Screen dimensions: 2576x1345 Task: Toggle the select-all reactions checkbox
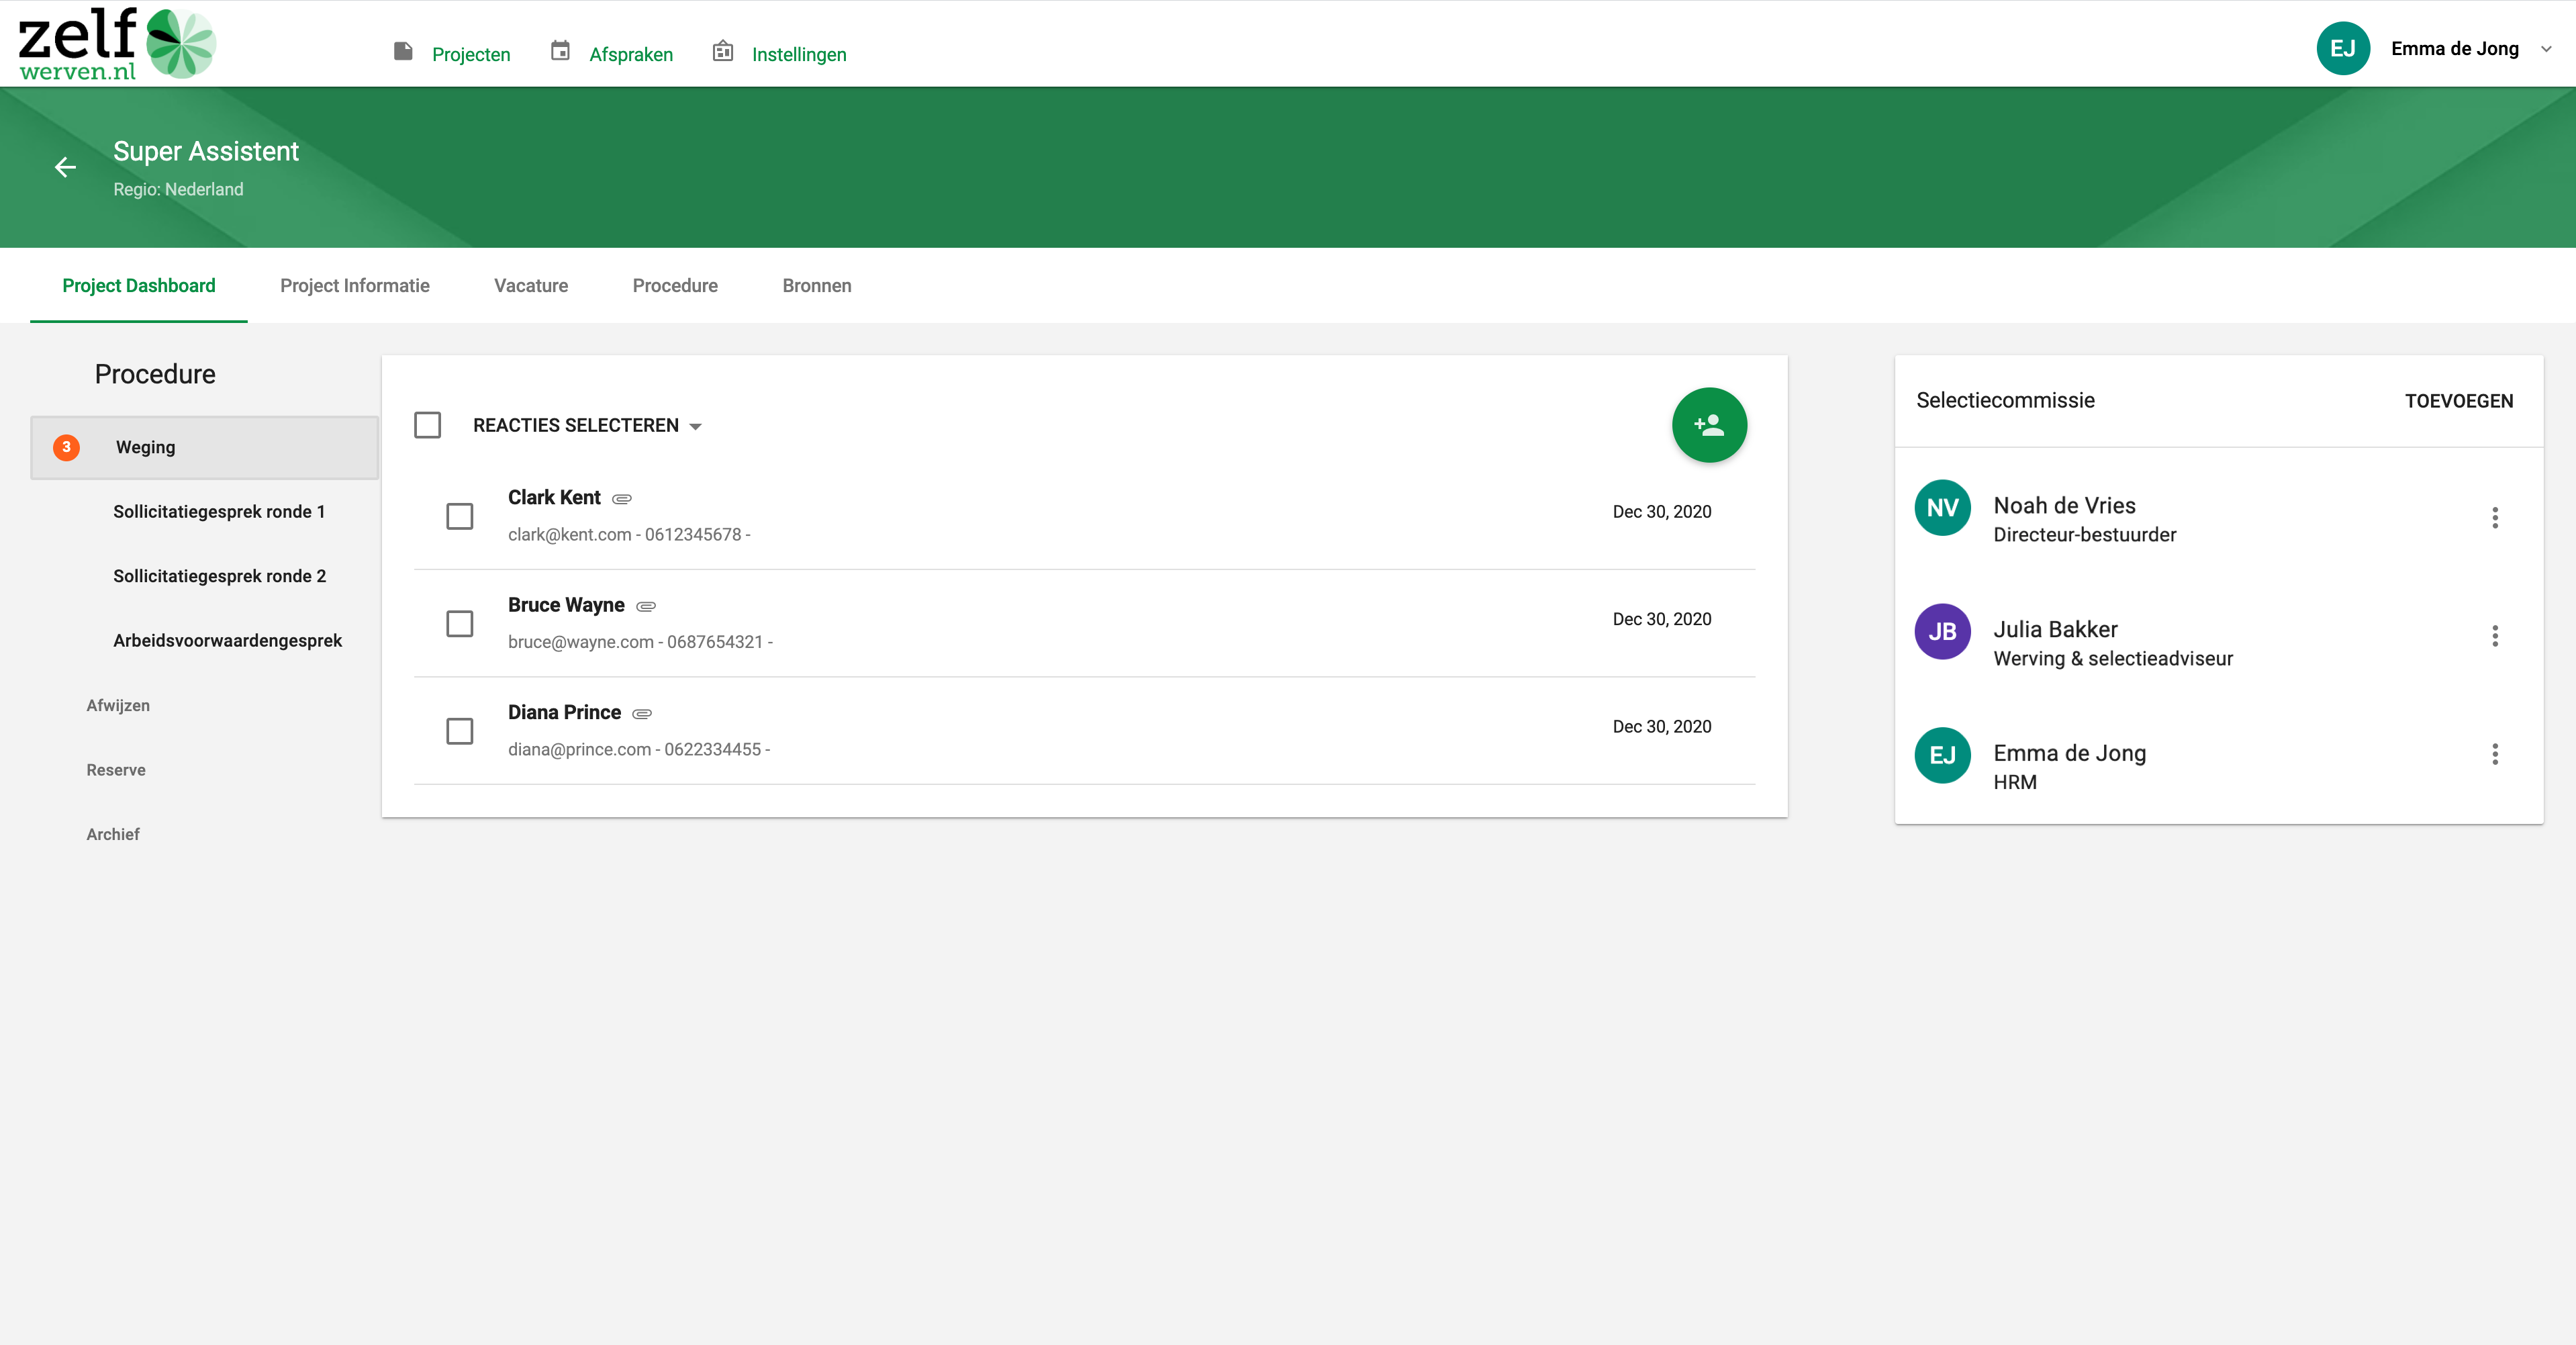click(427, 425)
